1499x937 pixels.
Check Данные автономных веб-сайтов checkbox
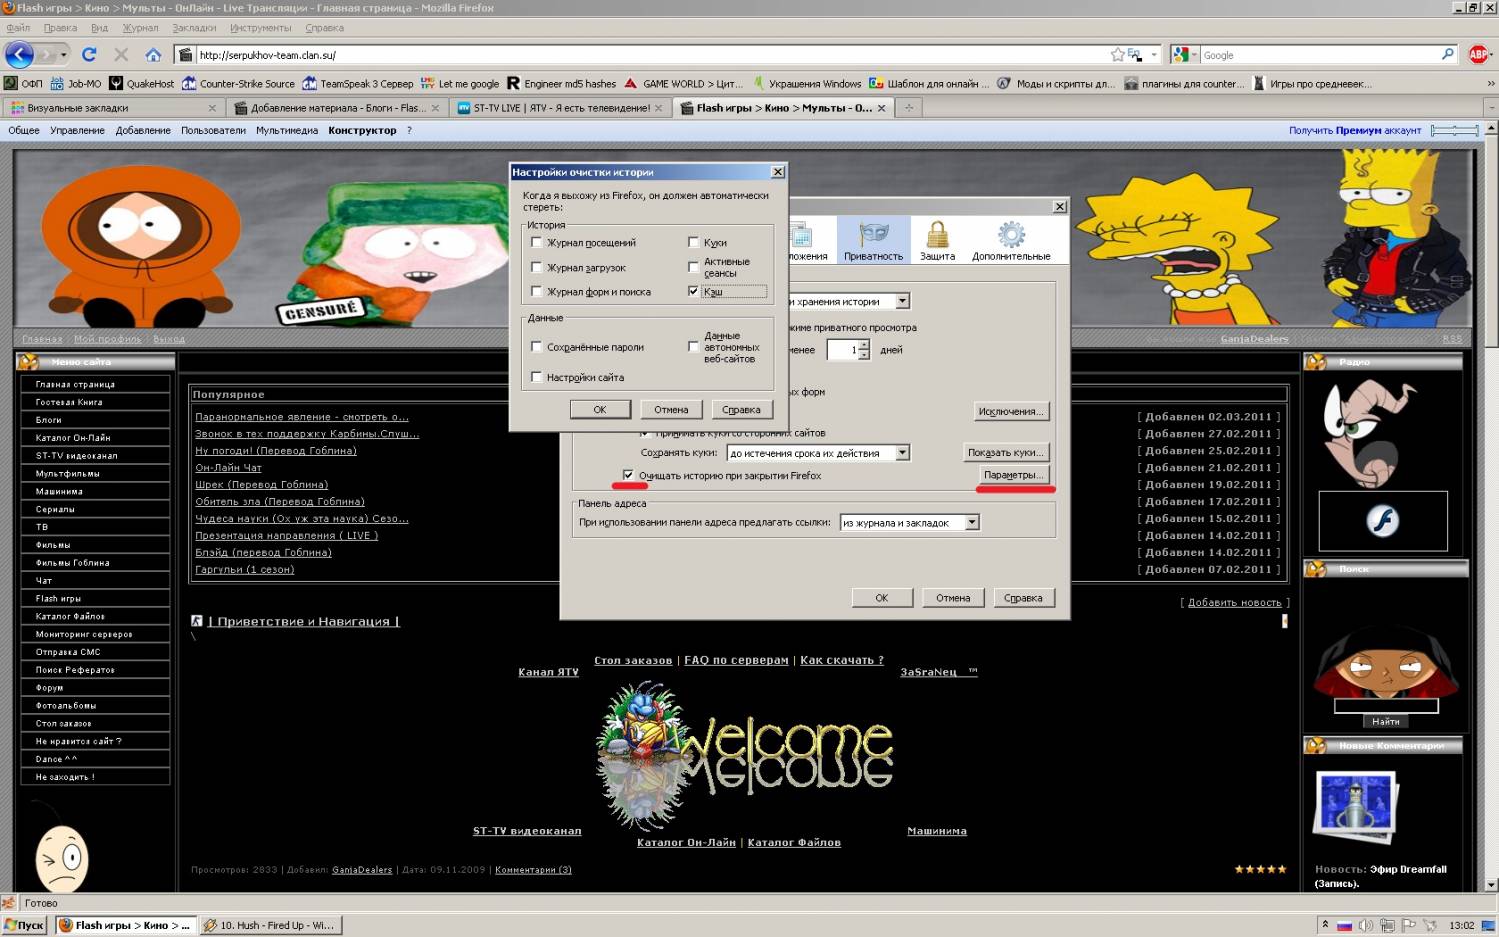693,347
